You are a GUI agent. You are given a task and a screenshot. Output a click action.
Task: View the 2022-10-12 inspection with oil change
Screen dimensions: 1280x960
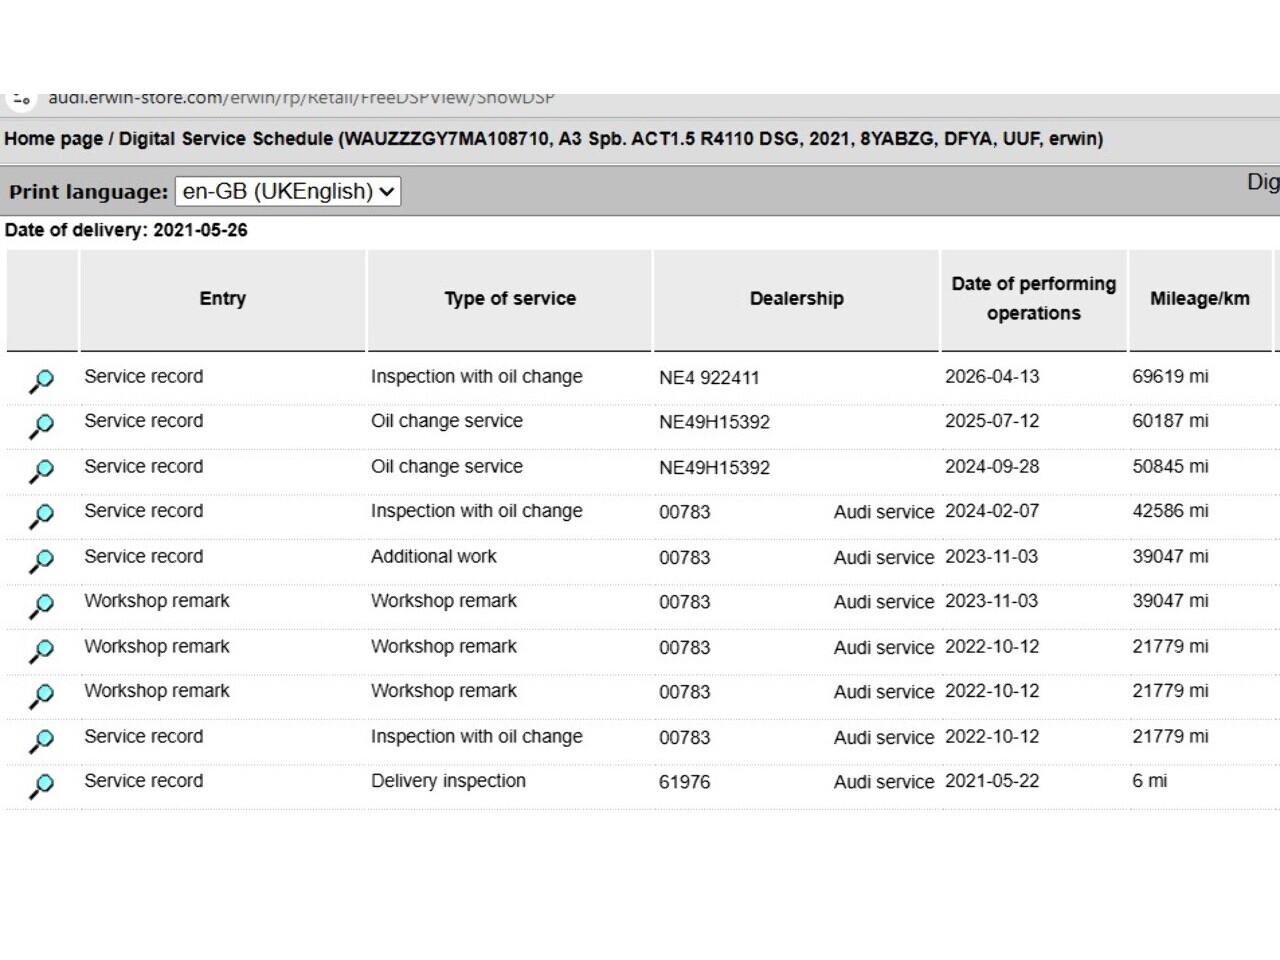41,741
